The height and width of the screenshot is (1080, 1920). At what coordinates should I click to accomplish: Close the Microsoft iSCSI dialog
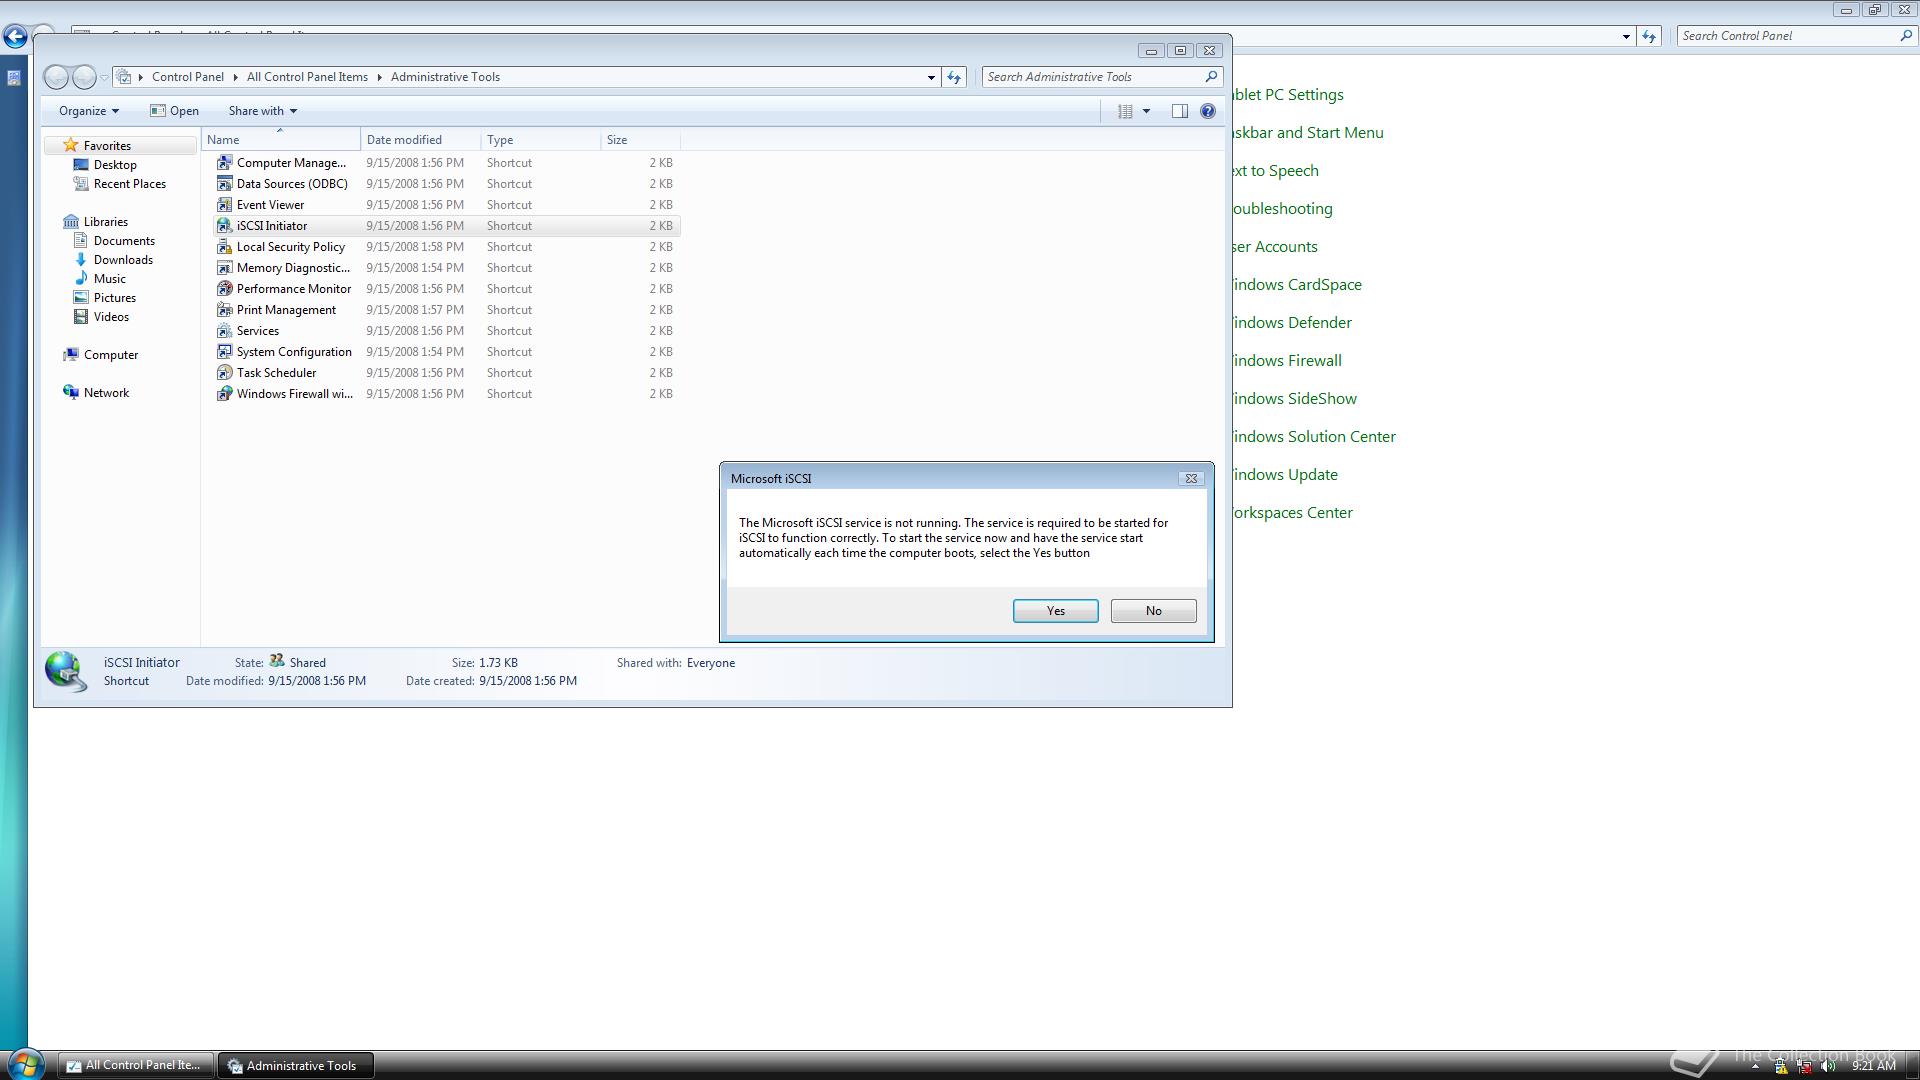pyautogui.click(x=1191, y=479)
